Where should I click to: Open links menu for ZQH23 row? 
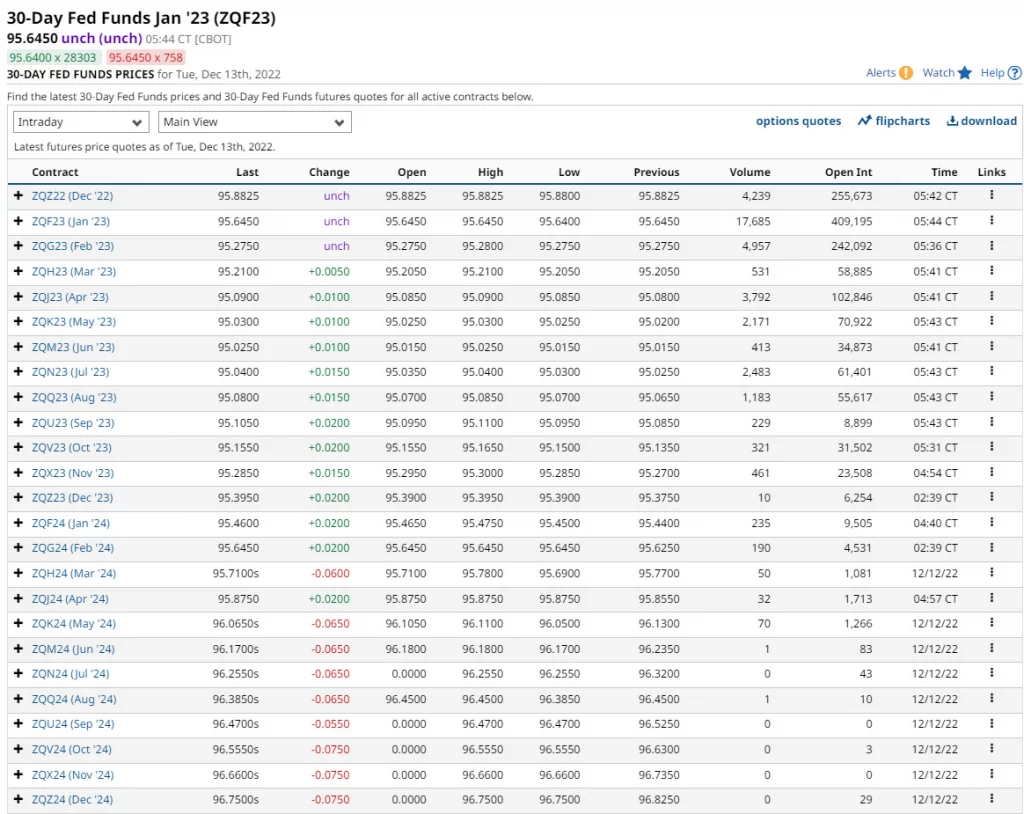(x=991, y=270)
